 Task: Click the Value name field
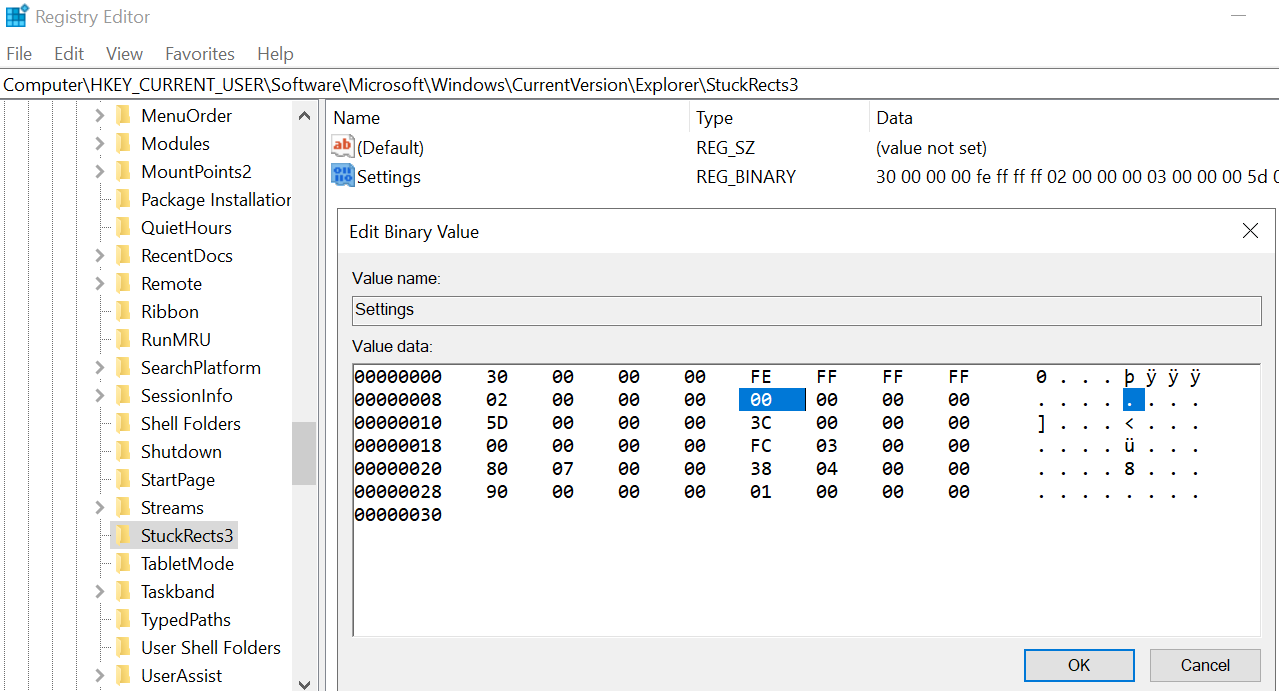[807, 310]
